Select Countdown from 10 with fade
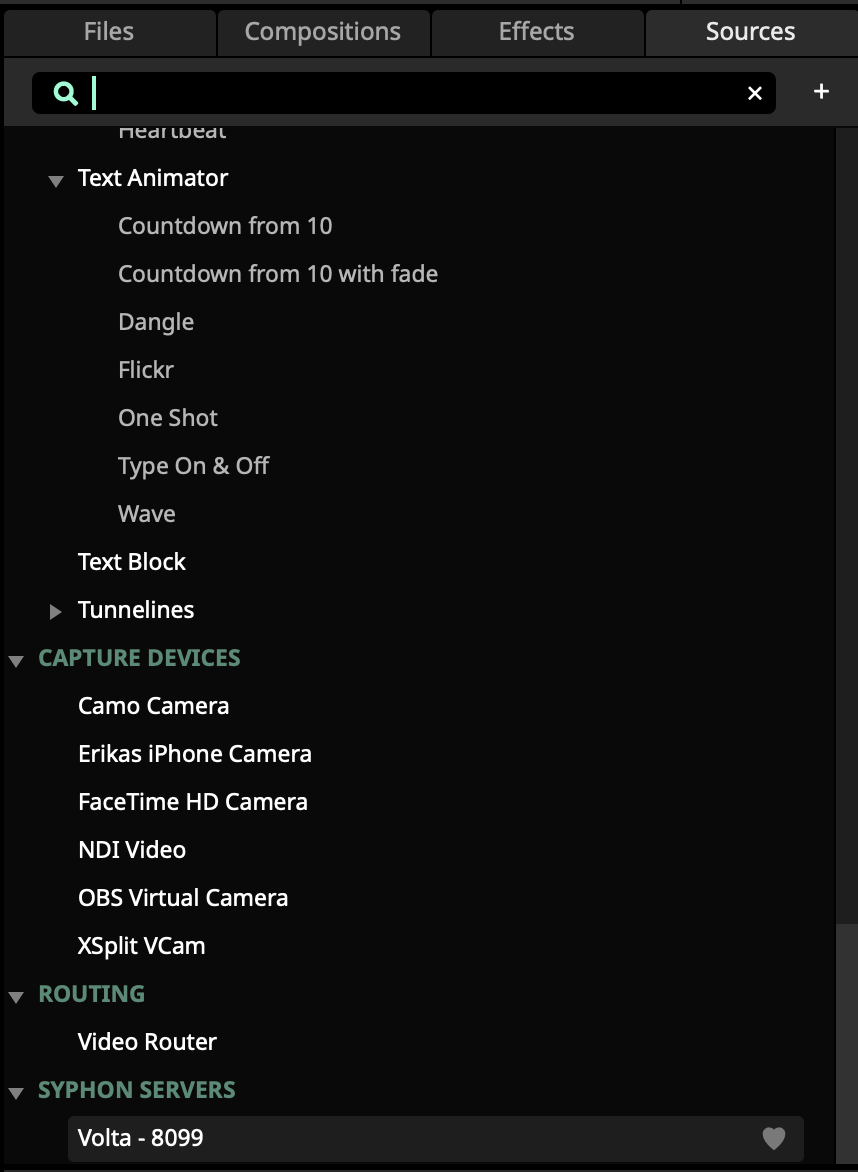 (x=278, y=274)
